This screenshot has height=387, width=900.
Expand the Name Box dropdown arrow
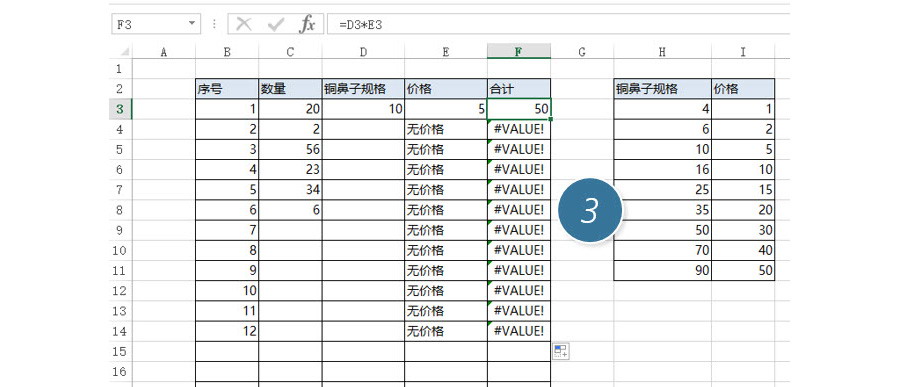coord(192,24)
